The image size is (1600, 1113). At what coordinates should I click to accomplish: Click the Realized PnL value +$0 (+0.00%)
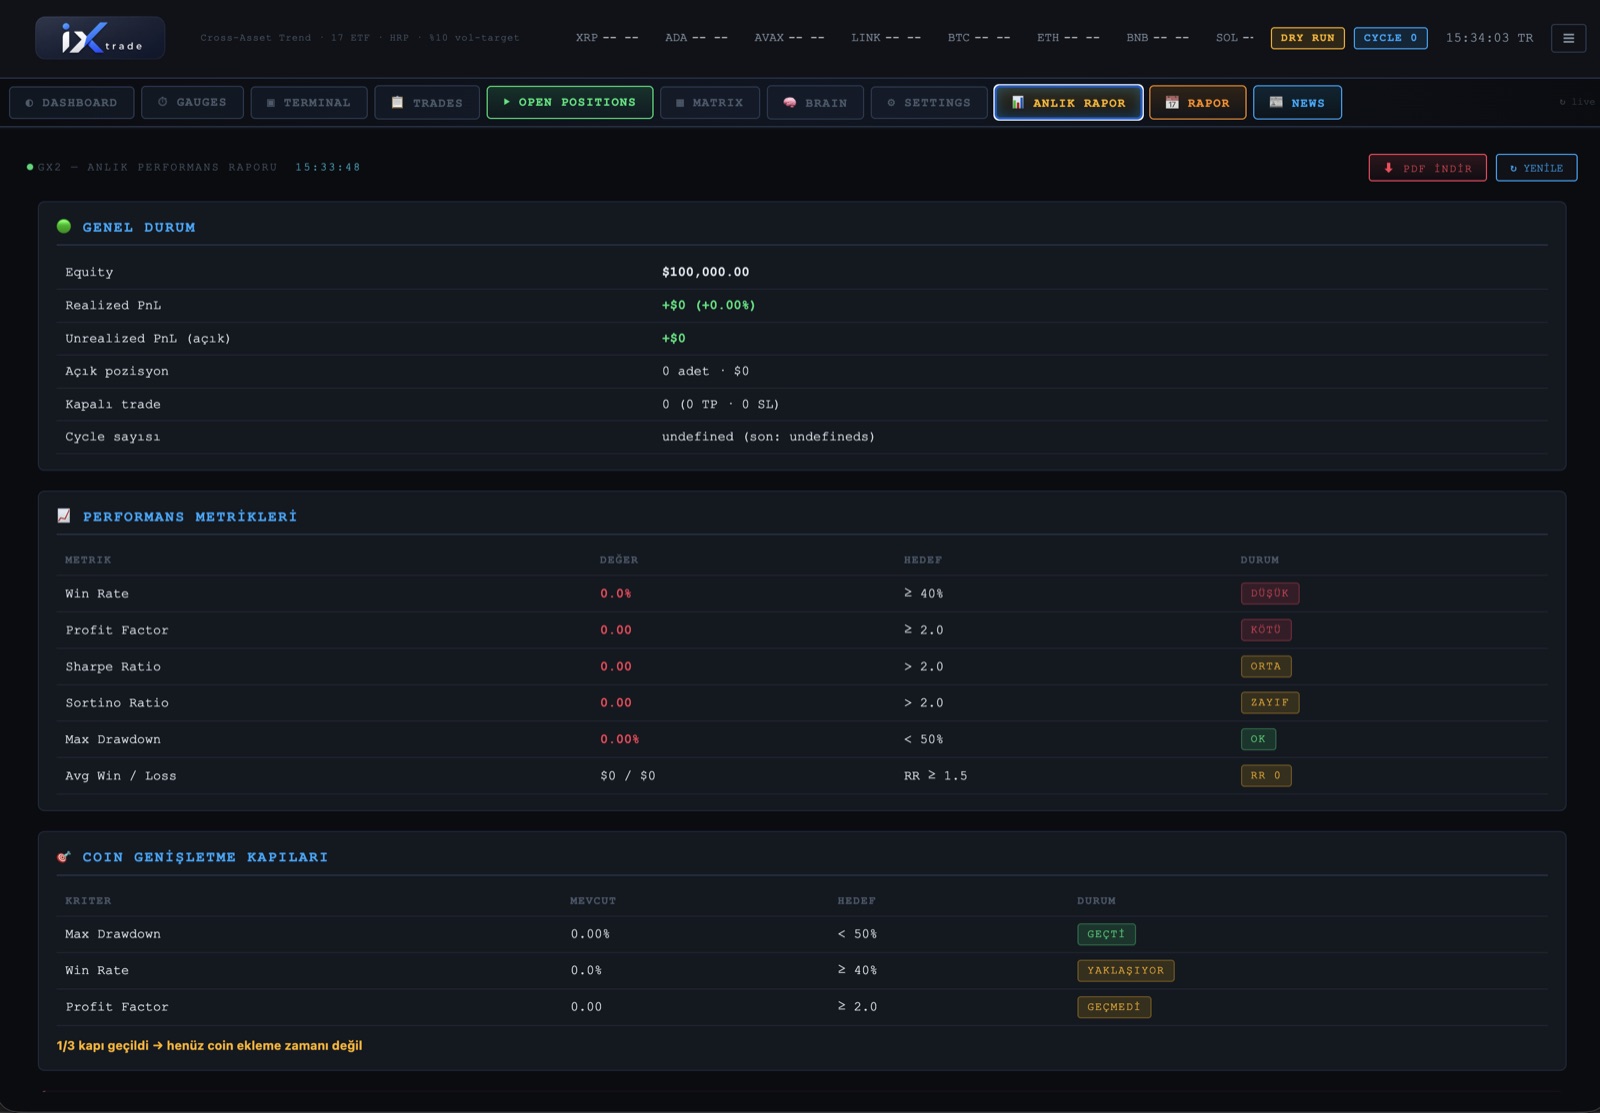pyautogui.click(x=708, y=305)
